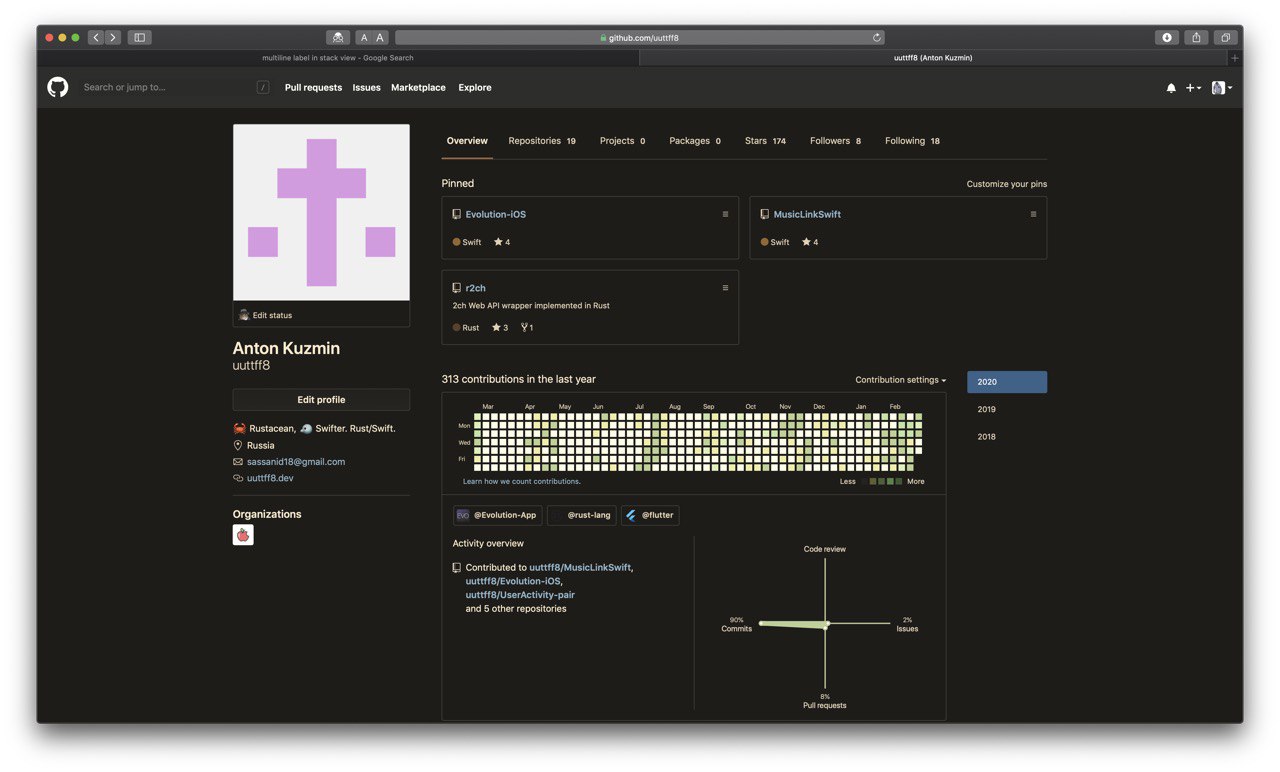1280x772 pixels.
Task: Open the uuttff8.dev website link
Action: pos(270,478)
